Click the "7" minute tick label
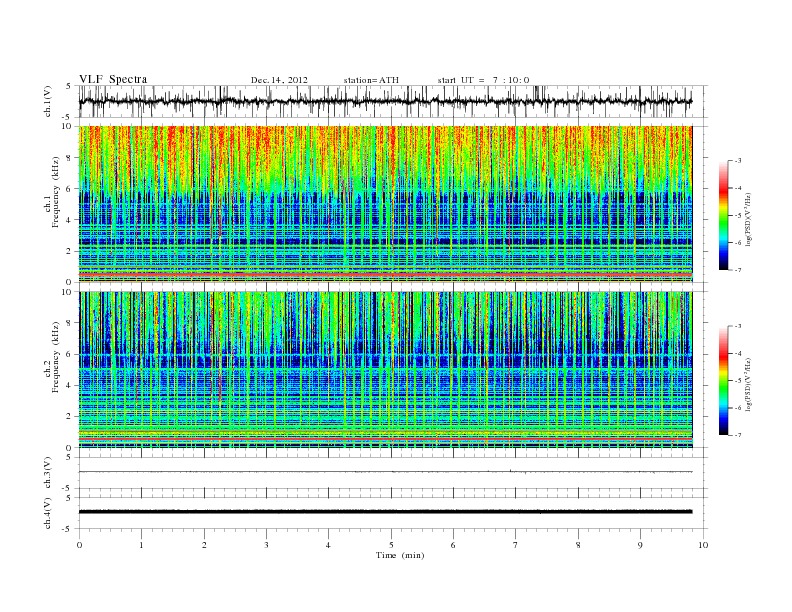Image resolution: width=792 pixels, height=612 pixels. pos(516,545)
